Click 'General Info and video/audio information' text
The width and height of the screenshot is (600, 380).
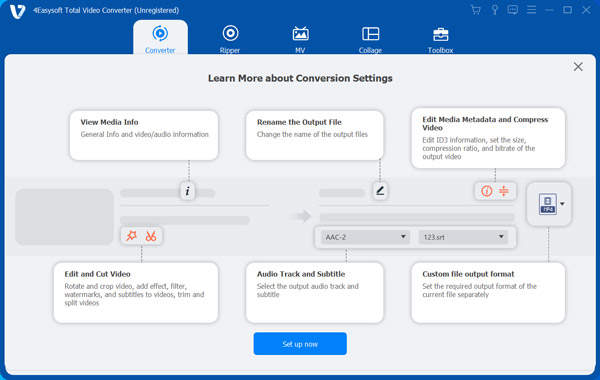144,134
